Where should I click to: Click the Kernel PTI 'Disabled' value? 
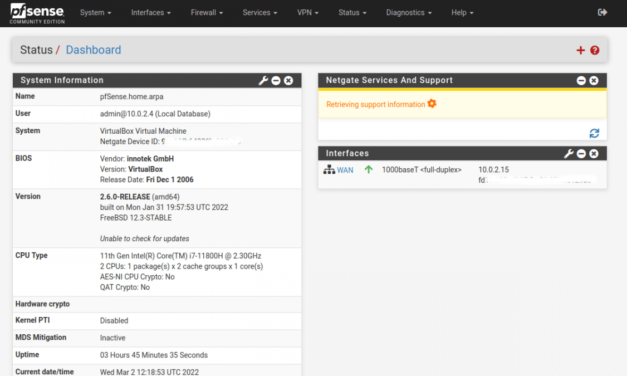point(114,320)
